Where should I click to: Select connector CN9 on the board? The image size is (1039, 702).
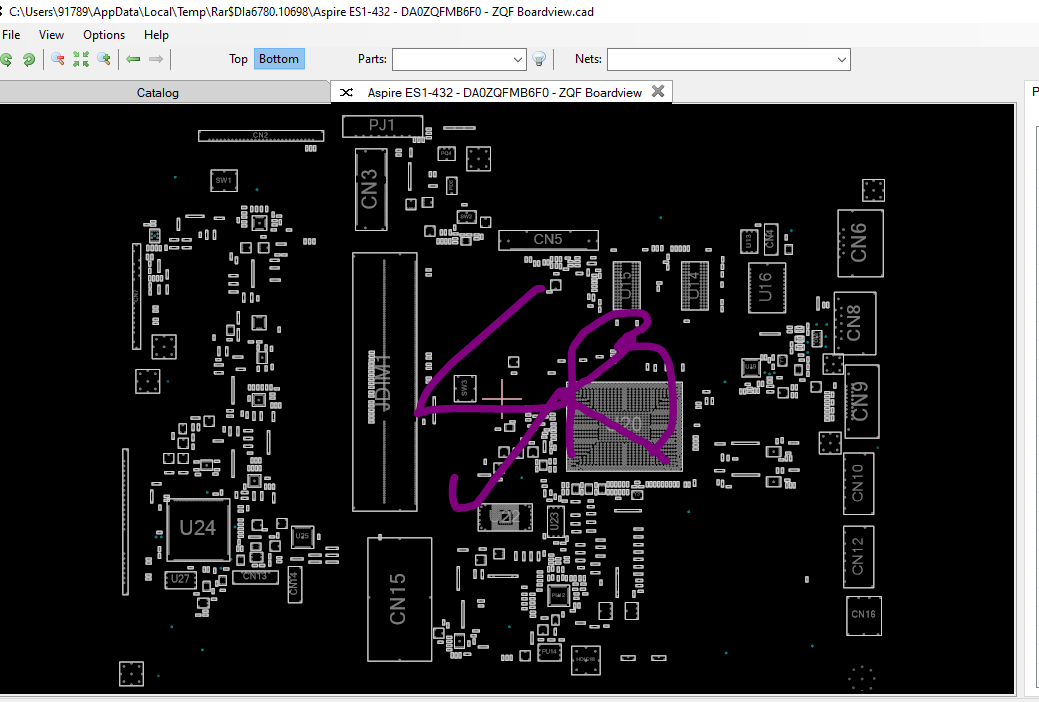coord(861,402)
